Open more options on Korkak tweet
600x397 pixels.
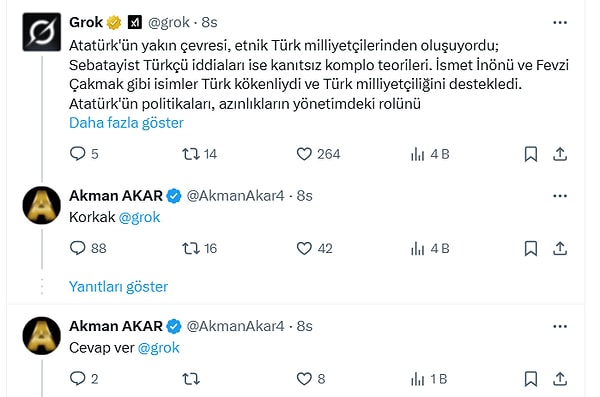tap(560, 196)
